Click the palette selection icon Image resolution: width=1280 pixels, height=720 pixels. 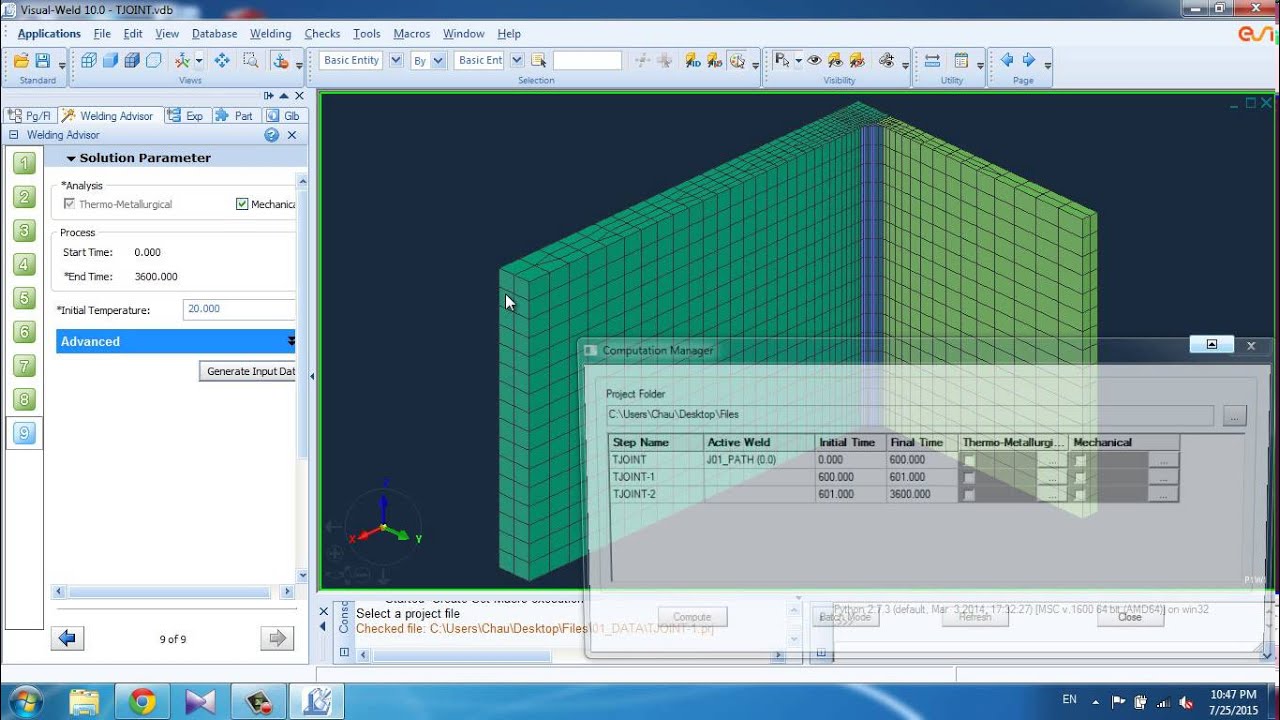point(738,60)
